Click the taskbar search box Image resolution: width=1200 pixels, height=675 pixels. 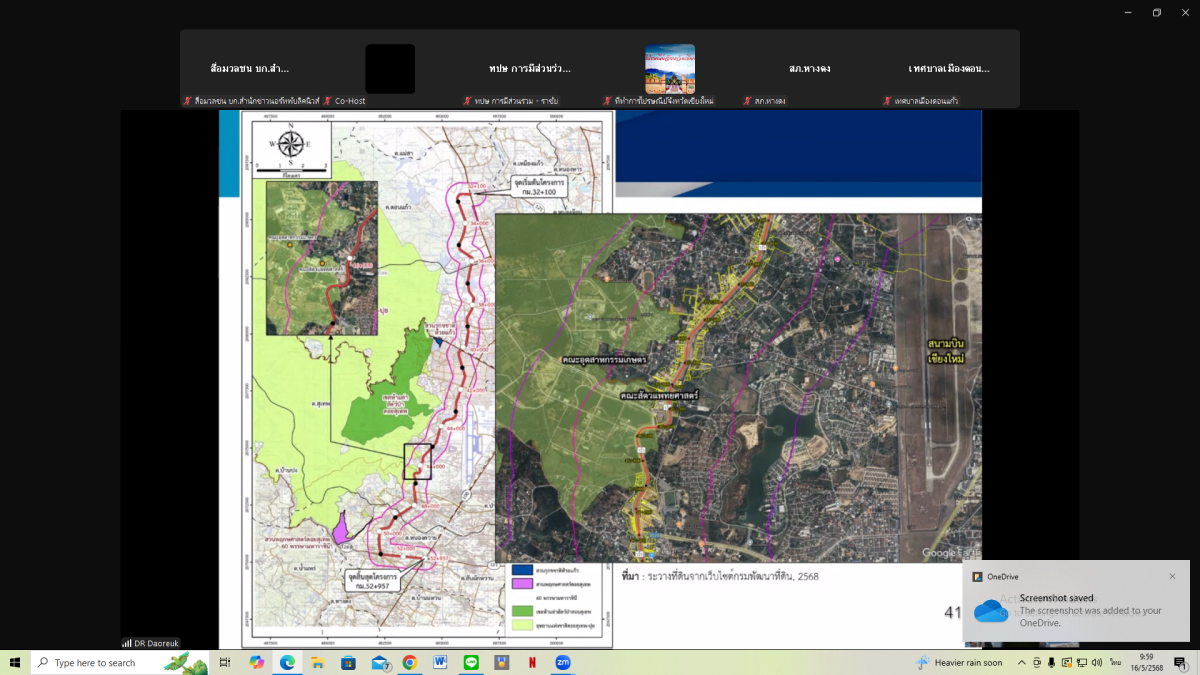click(120, 662)
